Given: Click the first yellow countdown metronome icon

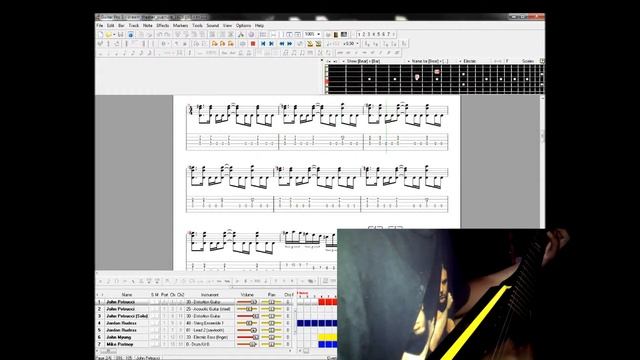Looking at the screenshot, I should coord(310,44).
